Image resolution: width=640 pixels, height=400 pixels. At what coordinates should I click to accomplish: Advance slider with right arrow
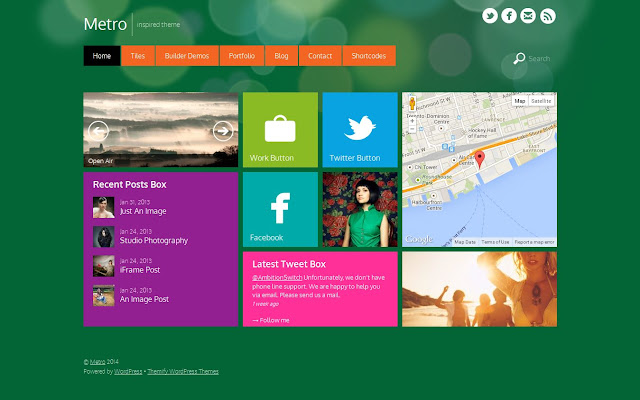[x=223, y=130]
